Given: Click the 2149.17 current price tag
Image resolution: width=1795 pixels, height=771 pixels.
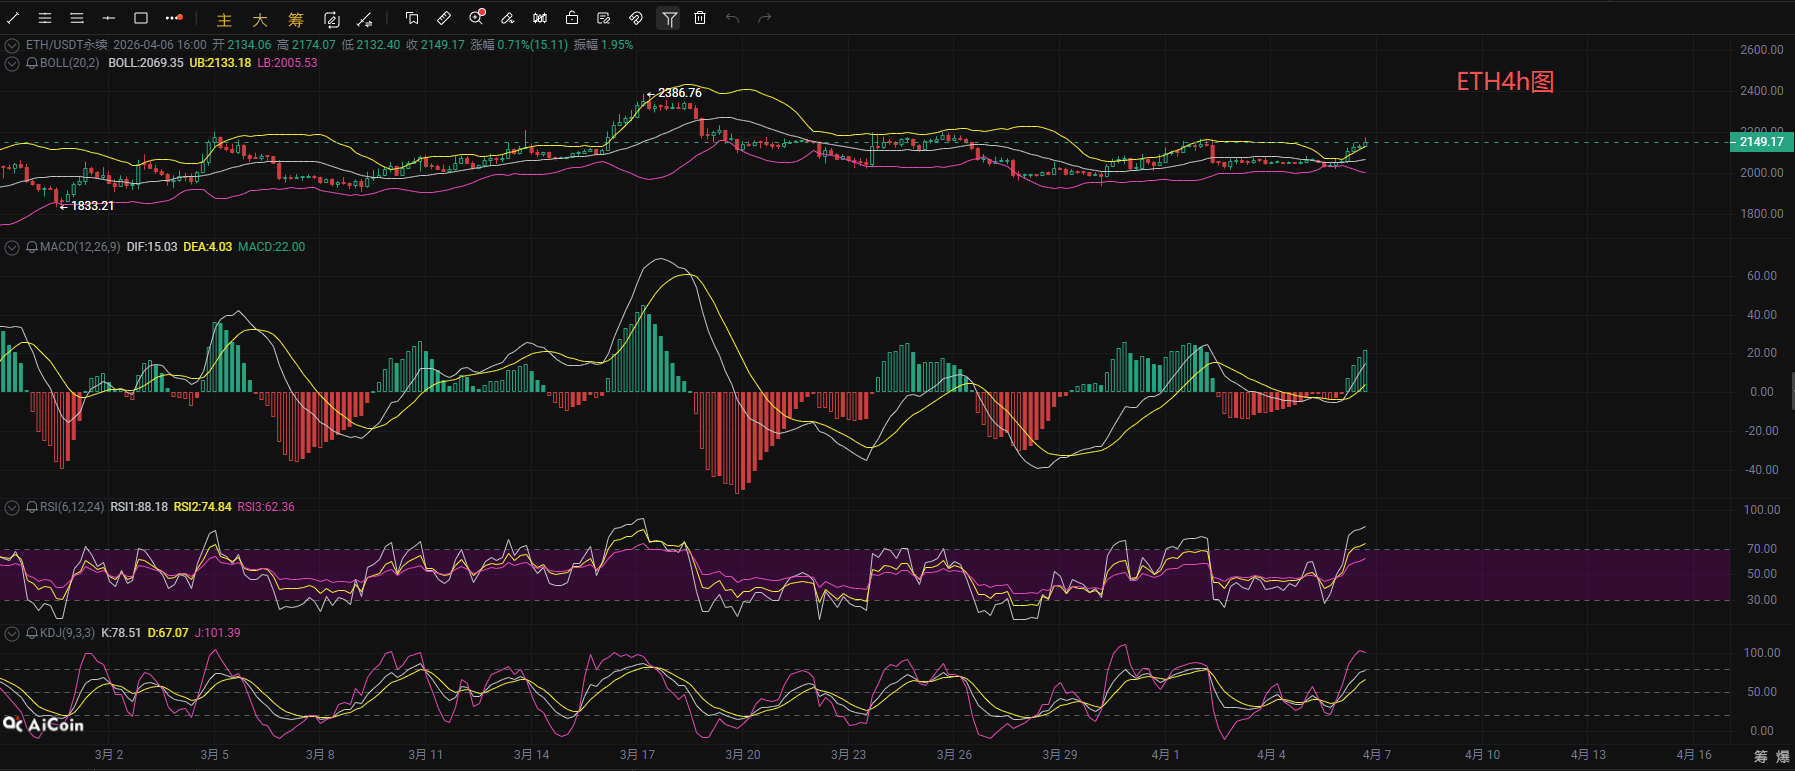Looking at the screenshot, I should click(x=1761, y=142).
